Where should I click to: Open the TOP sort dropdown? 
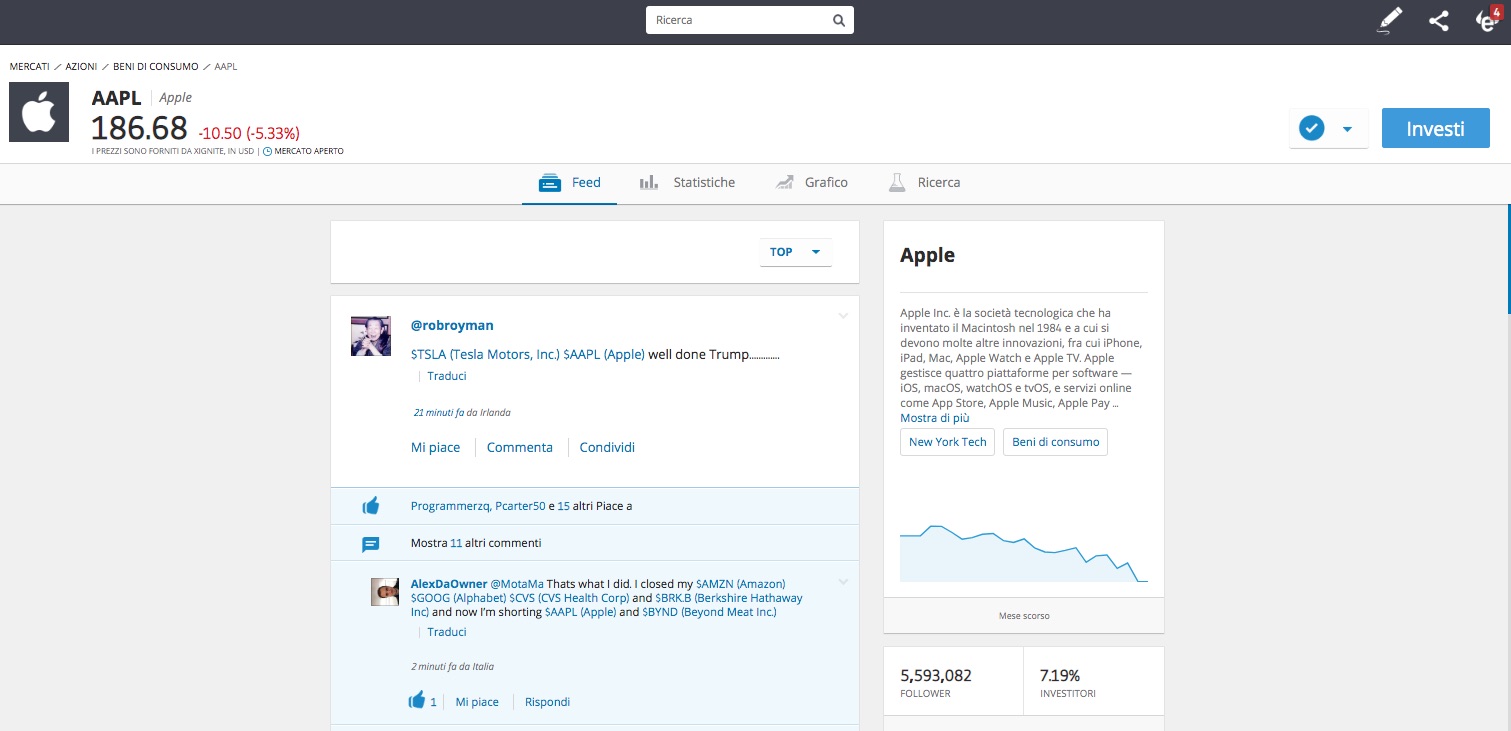pyautogui.click(x=795, y=252)
